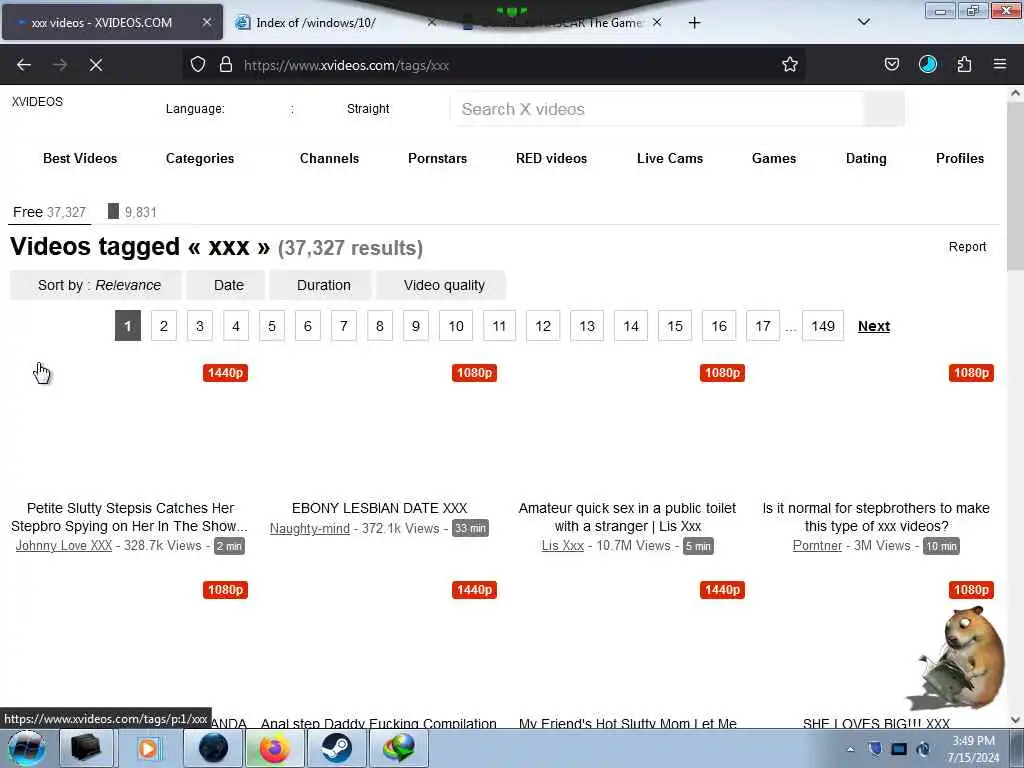The height and width of the screenshot is (768, 1024).
Task: Show hidden system tray icons
Action: 850,749
